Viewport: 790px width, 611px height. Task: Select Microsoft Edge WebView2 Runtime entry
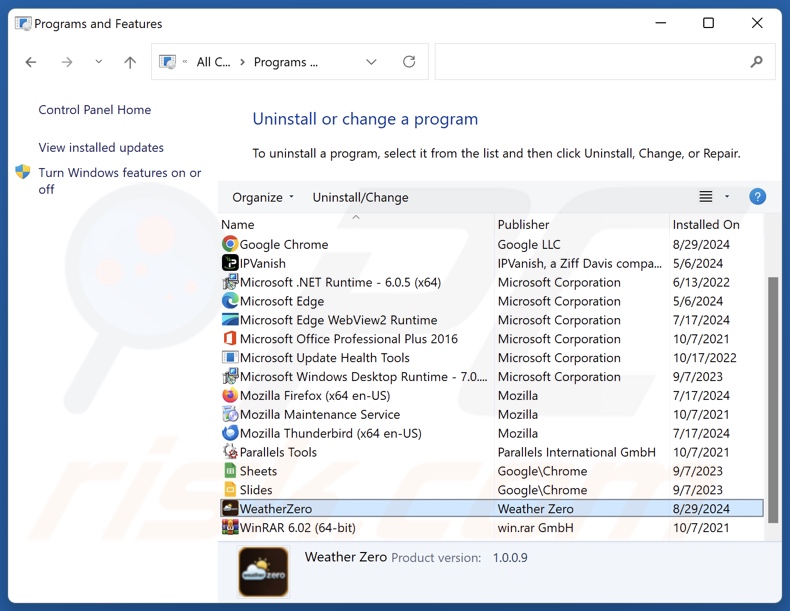point(339,320)
